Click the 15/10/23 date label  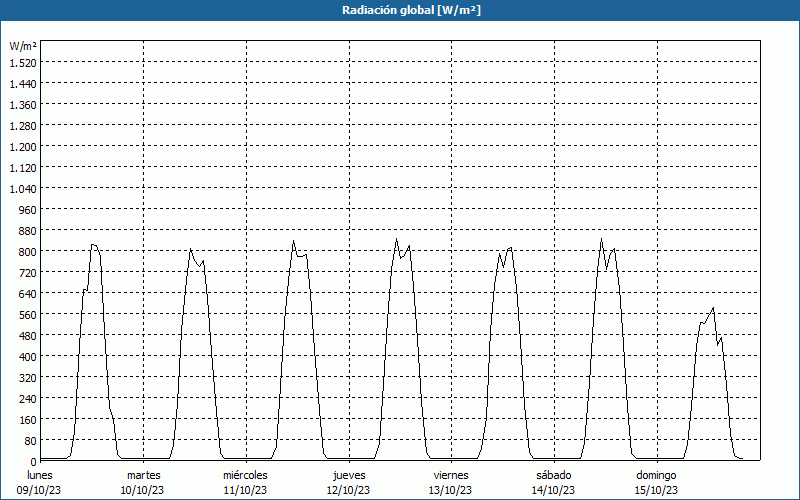point(657,490)
